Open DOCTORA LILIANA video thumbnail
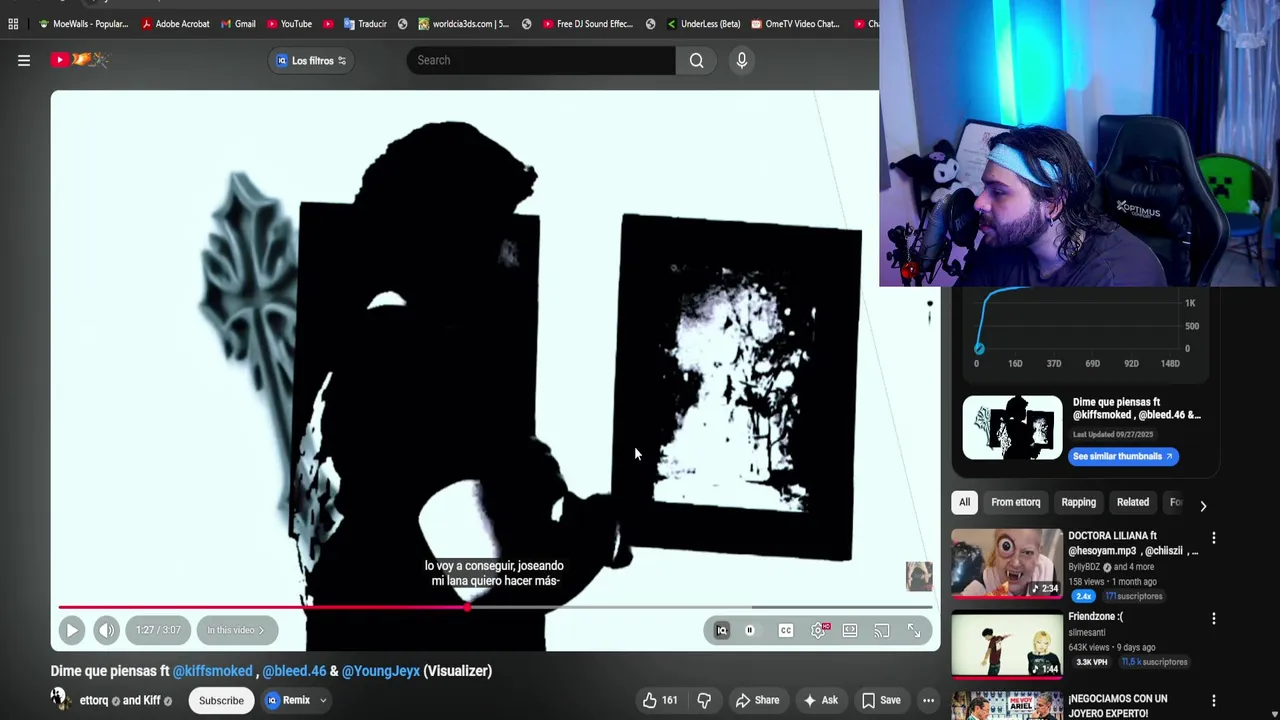Viewport: 1280px width, 720px height. pyautogui.click(x=1007, y=563)
